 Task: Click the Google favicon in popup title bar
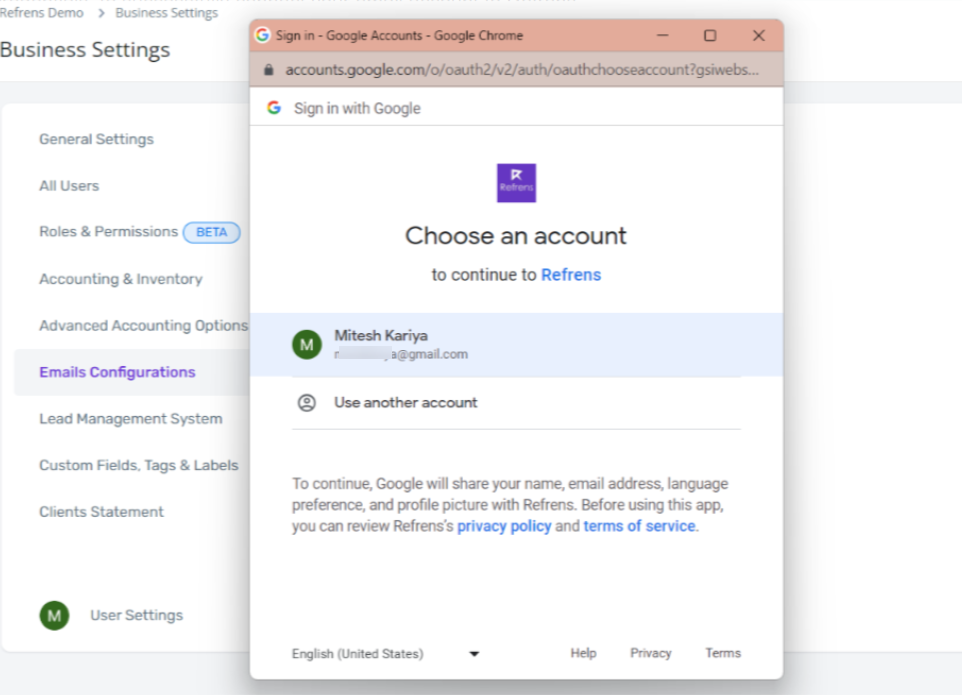coord(263,35)
